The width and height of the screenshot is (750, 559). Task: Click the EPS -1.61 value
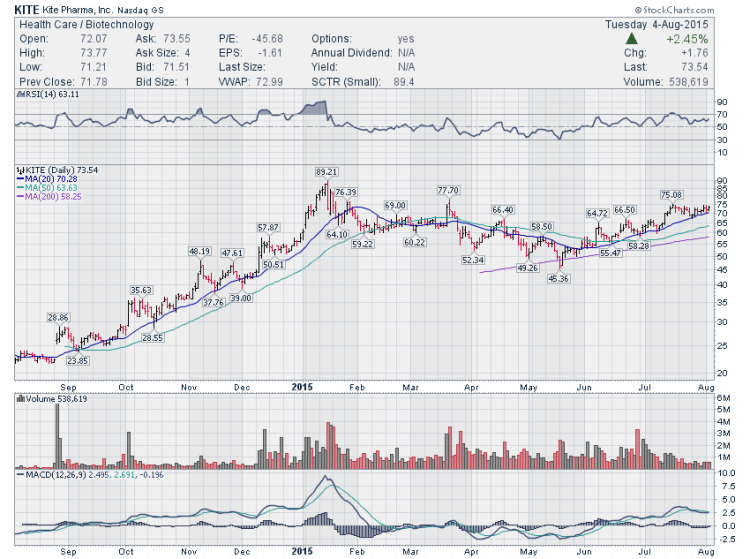pyautogui.click(x=270, y=53)
